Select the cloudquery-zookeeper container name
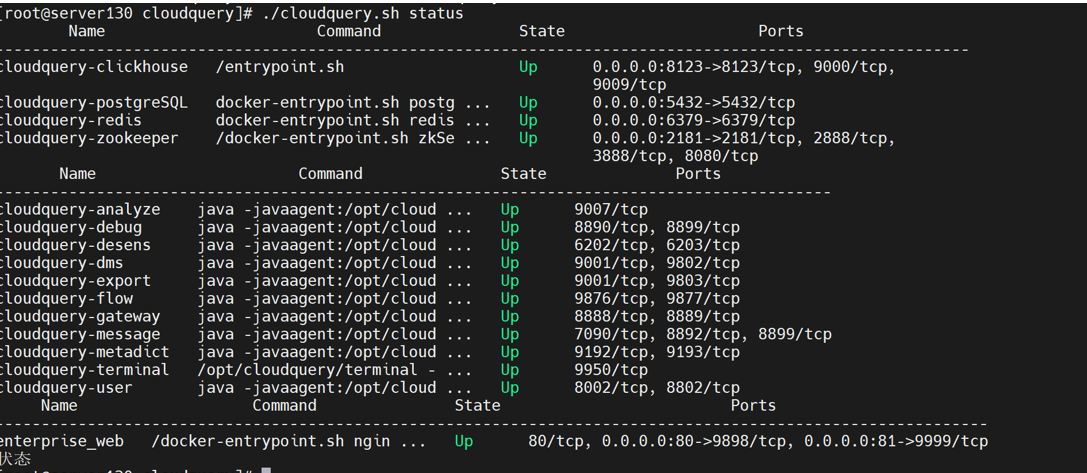This screenshot has height=473, width=1087. (x=89, y=139)
